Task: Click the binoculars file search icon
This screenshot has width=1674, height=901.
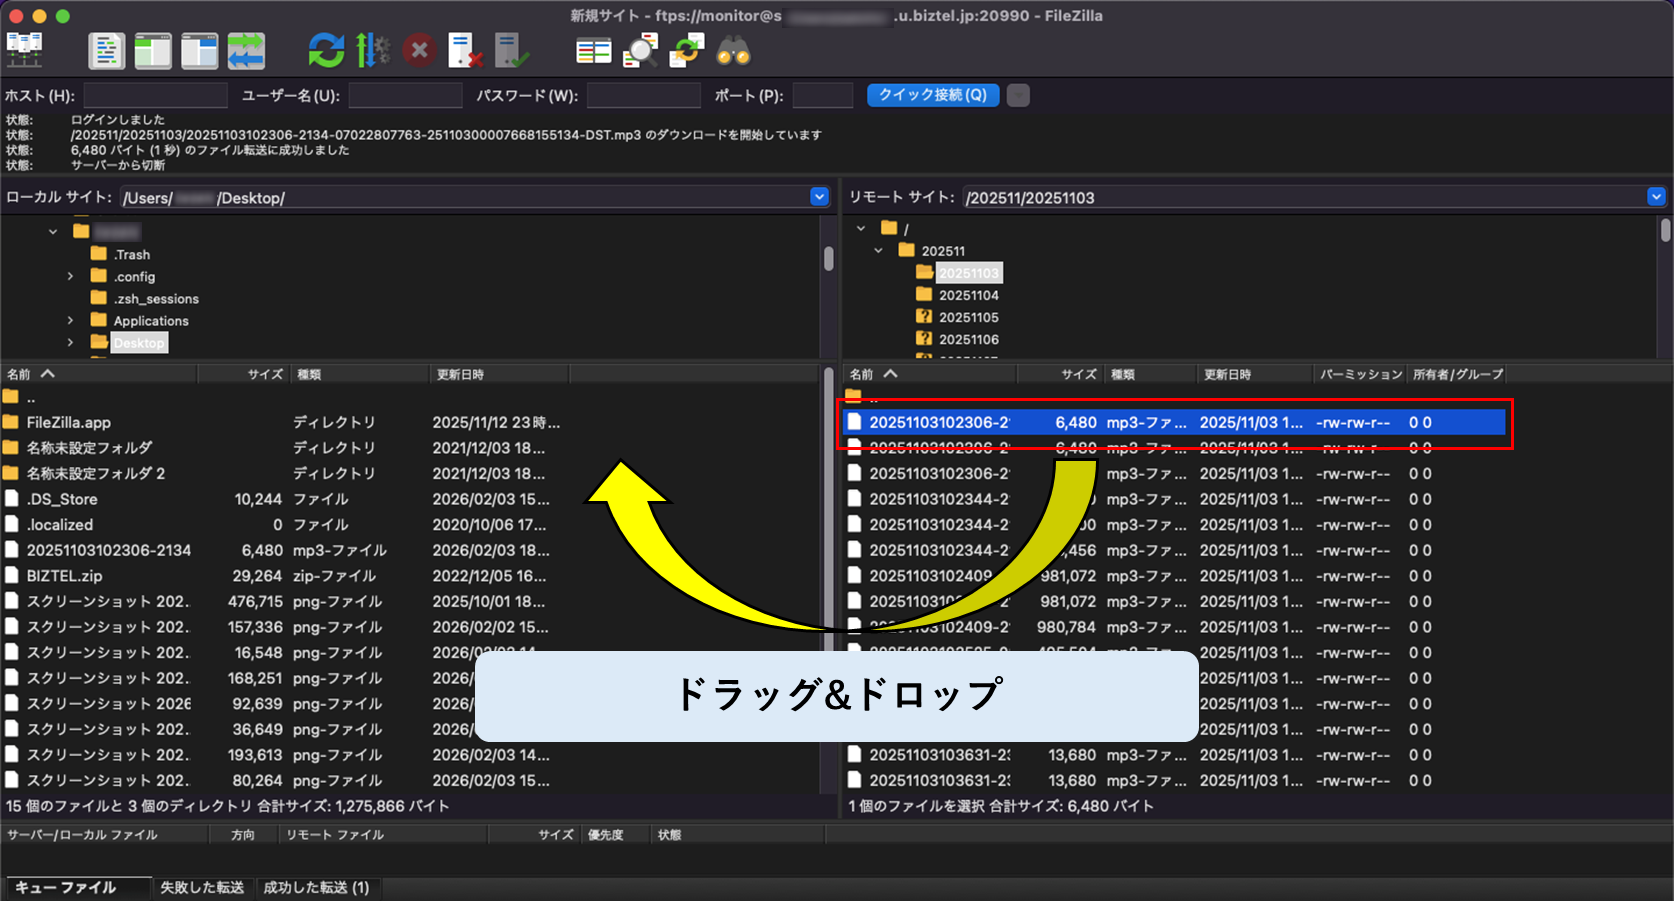Action: pos(733,50)
